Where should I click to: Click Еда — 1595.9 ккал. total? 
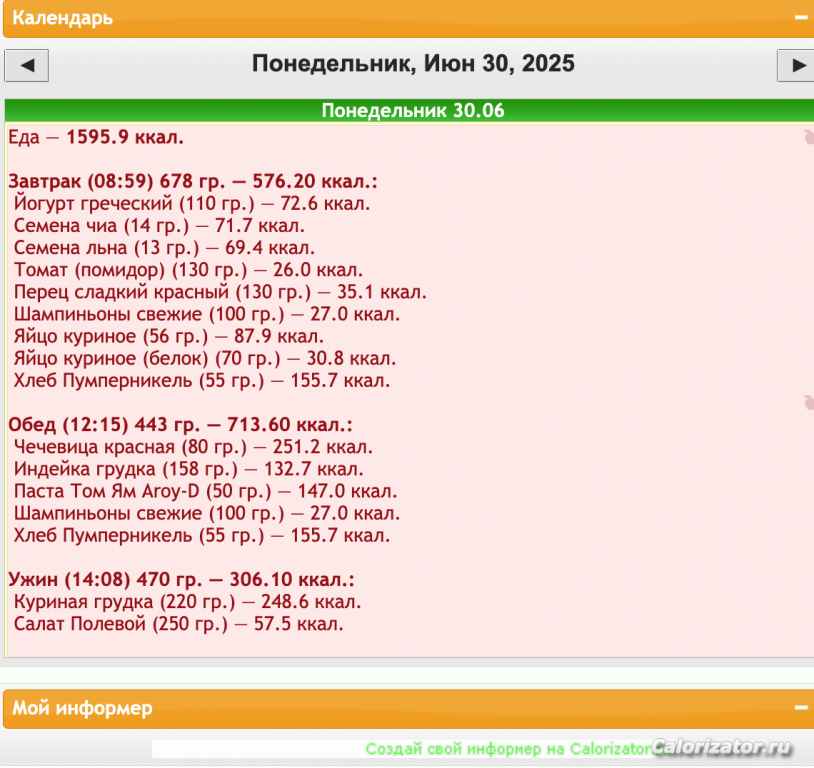click(96, 137)
